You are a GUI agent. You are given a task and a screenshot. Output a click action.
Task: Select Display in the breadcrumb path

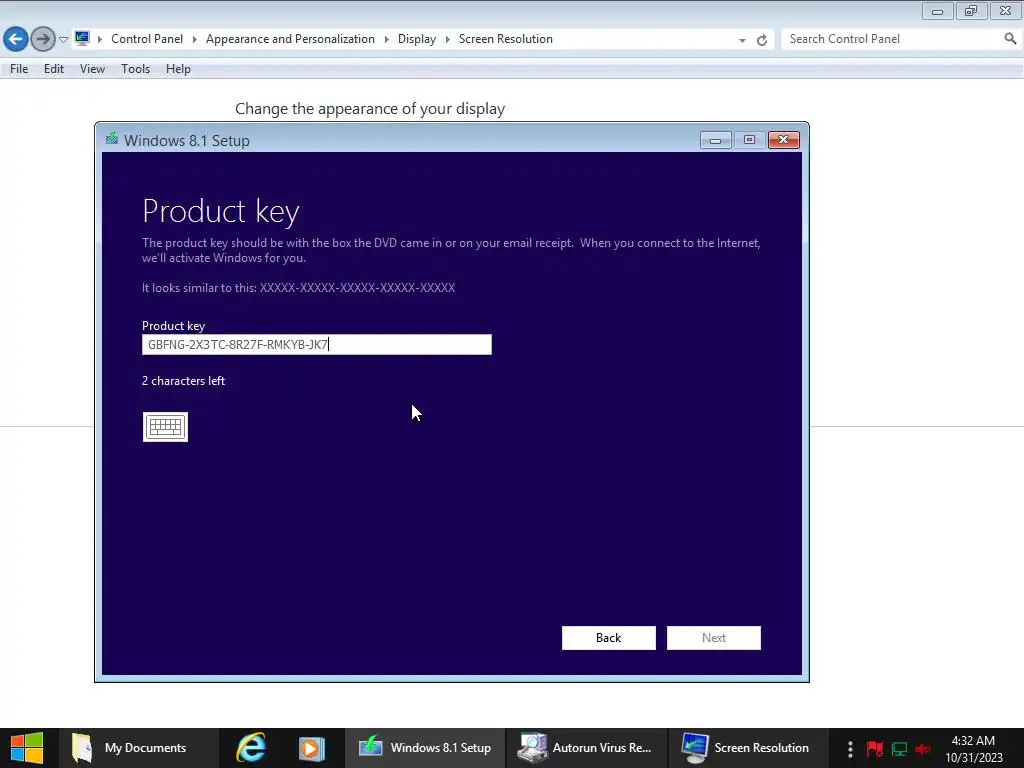[417, 39]
